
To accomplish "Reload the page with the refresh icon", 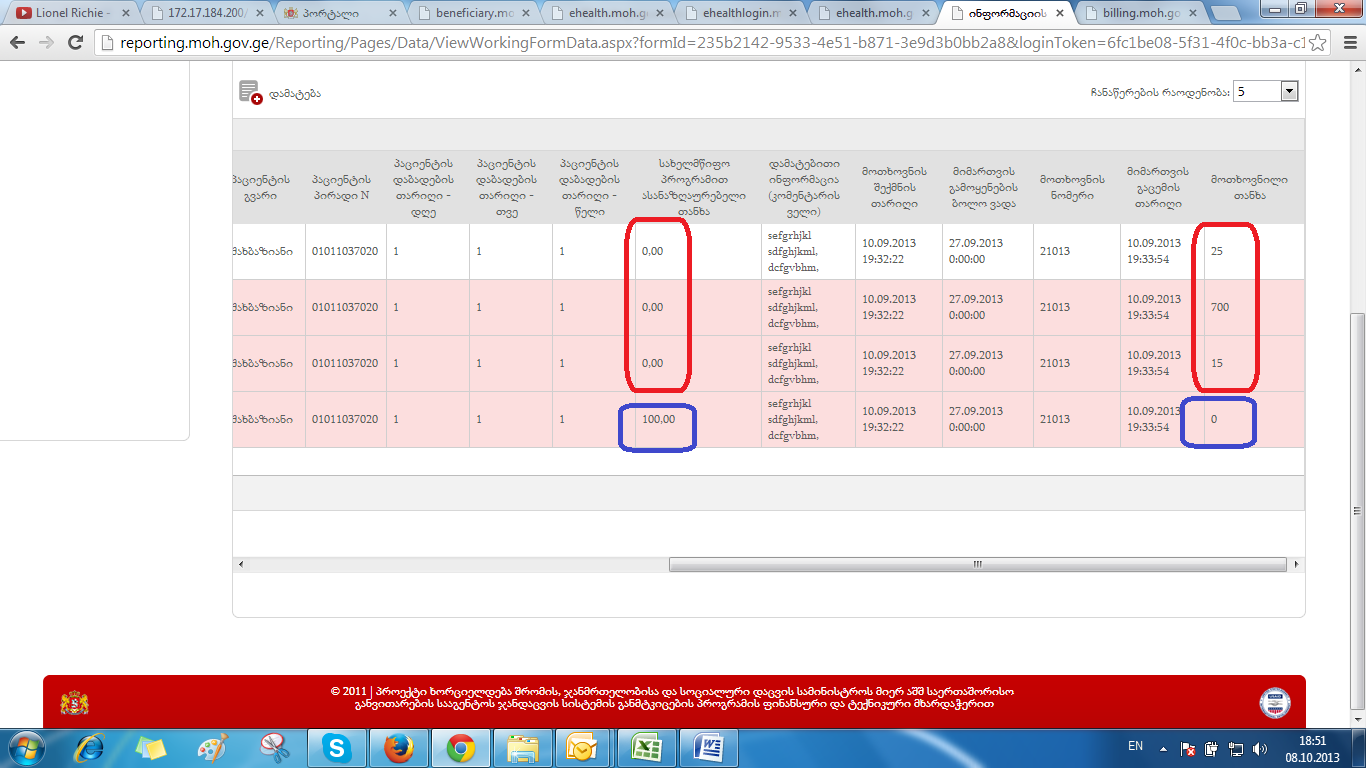I will (x=75, y=43).
